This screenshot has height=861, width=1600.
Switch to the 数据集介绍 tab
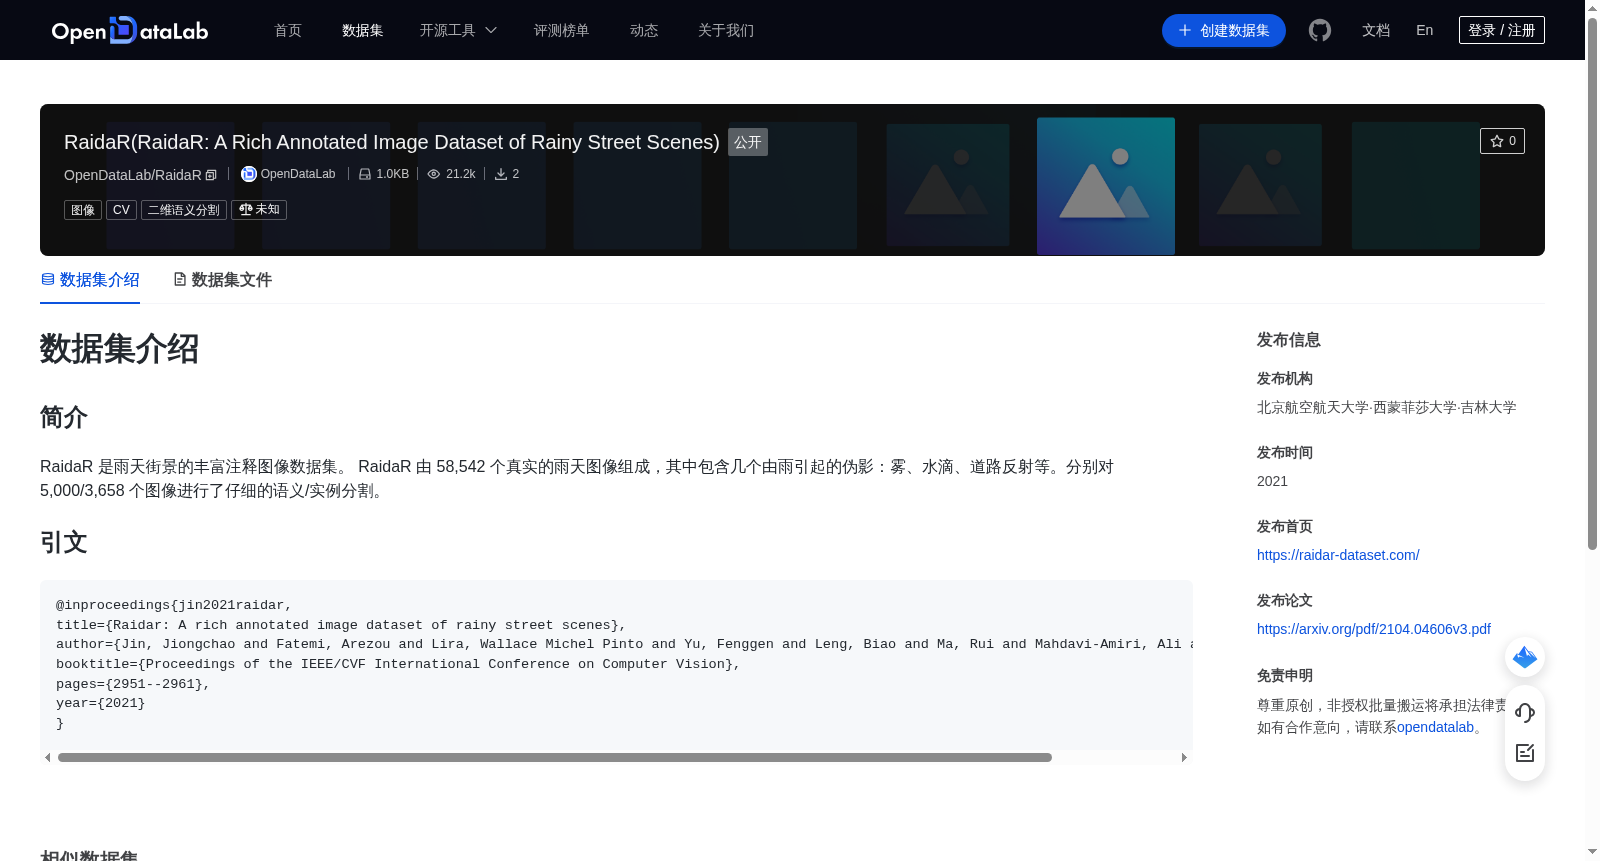click(90, 280)
